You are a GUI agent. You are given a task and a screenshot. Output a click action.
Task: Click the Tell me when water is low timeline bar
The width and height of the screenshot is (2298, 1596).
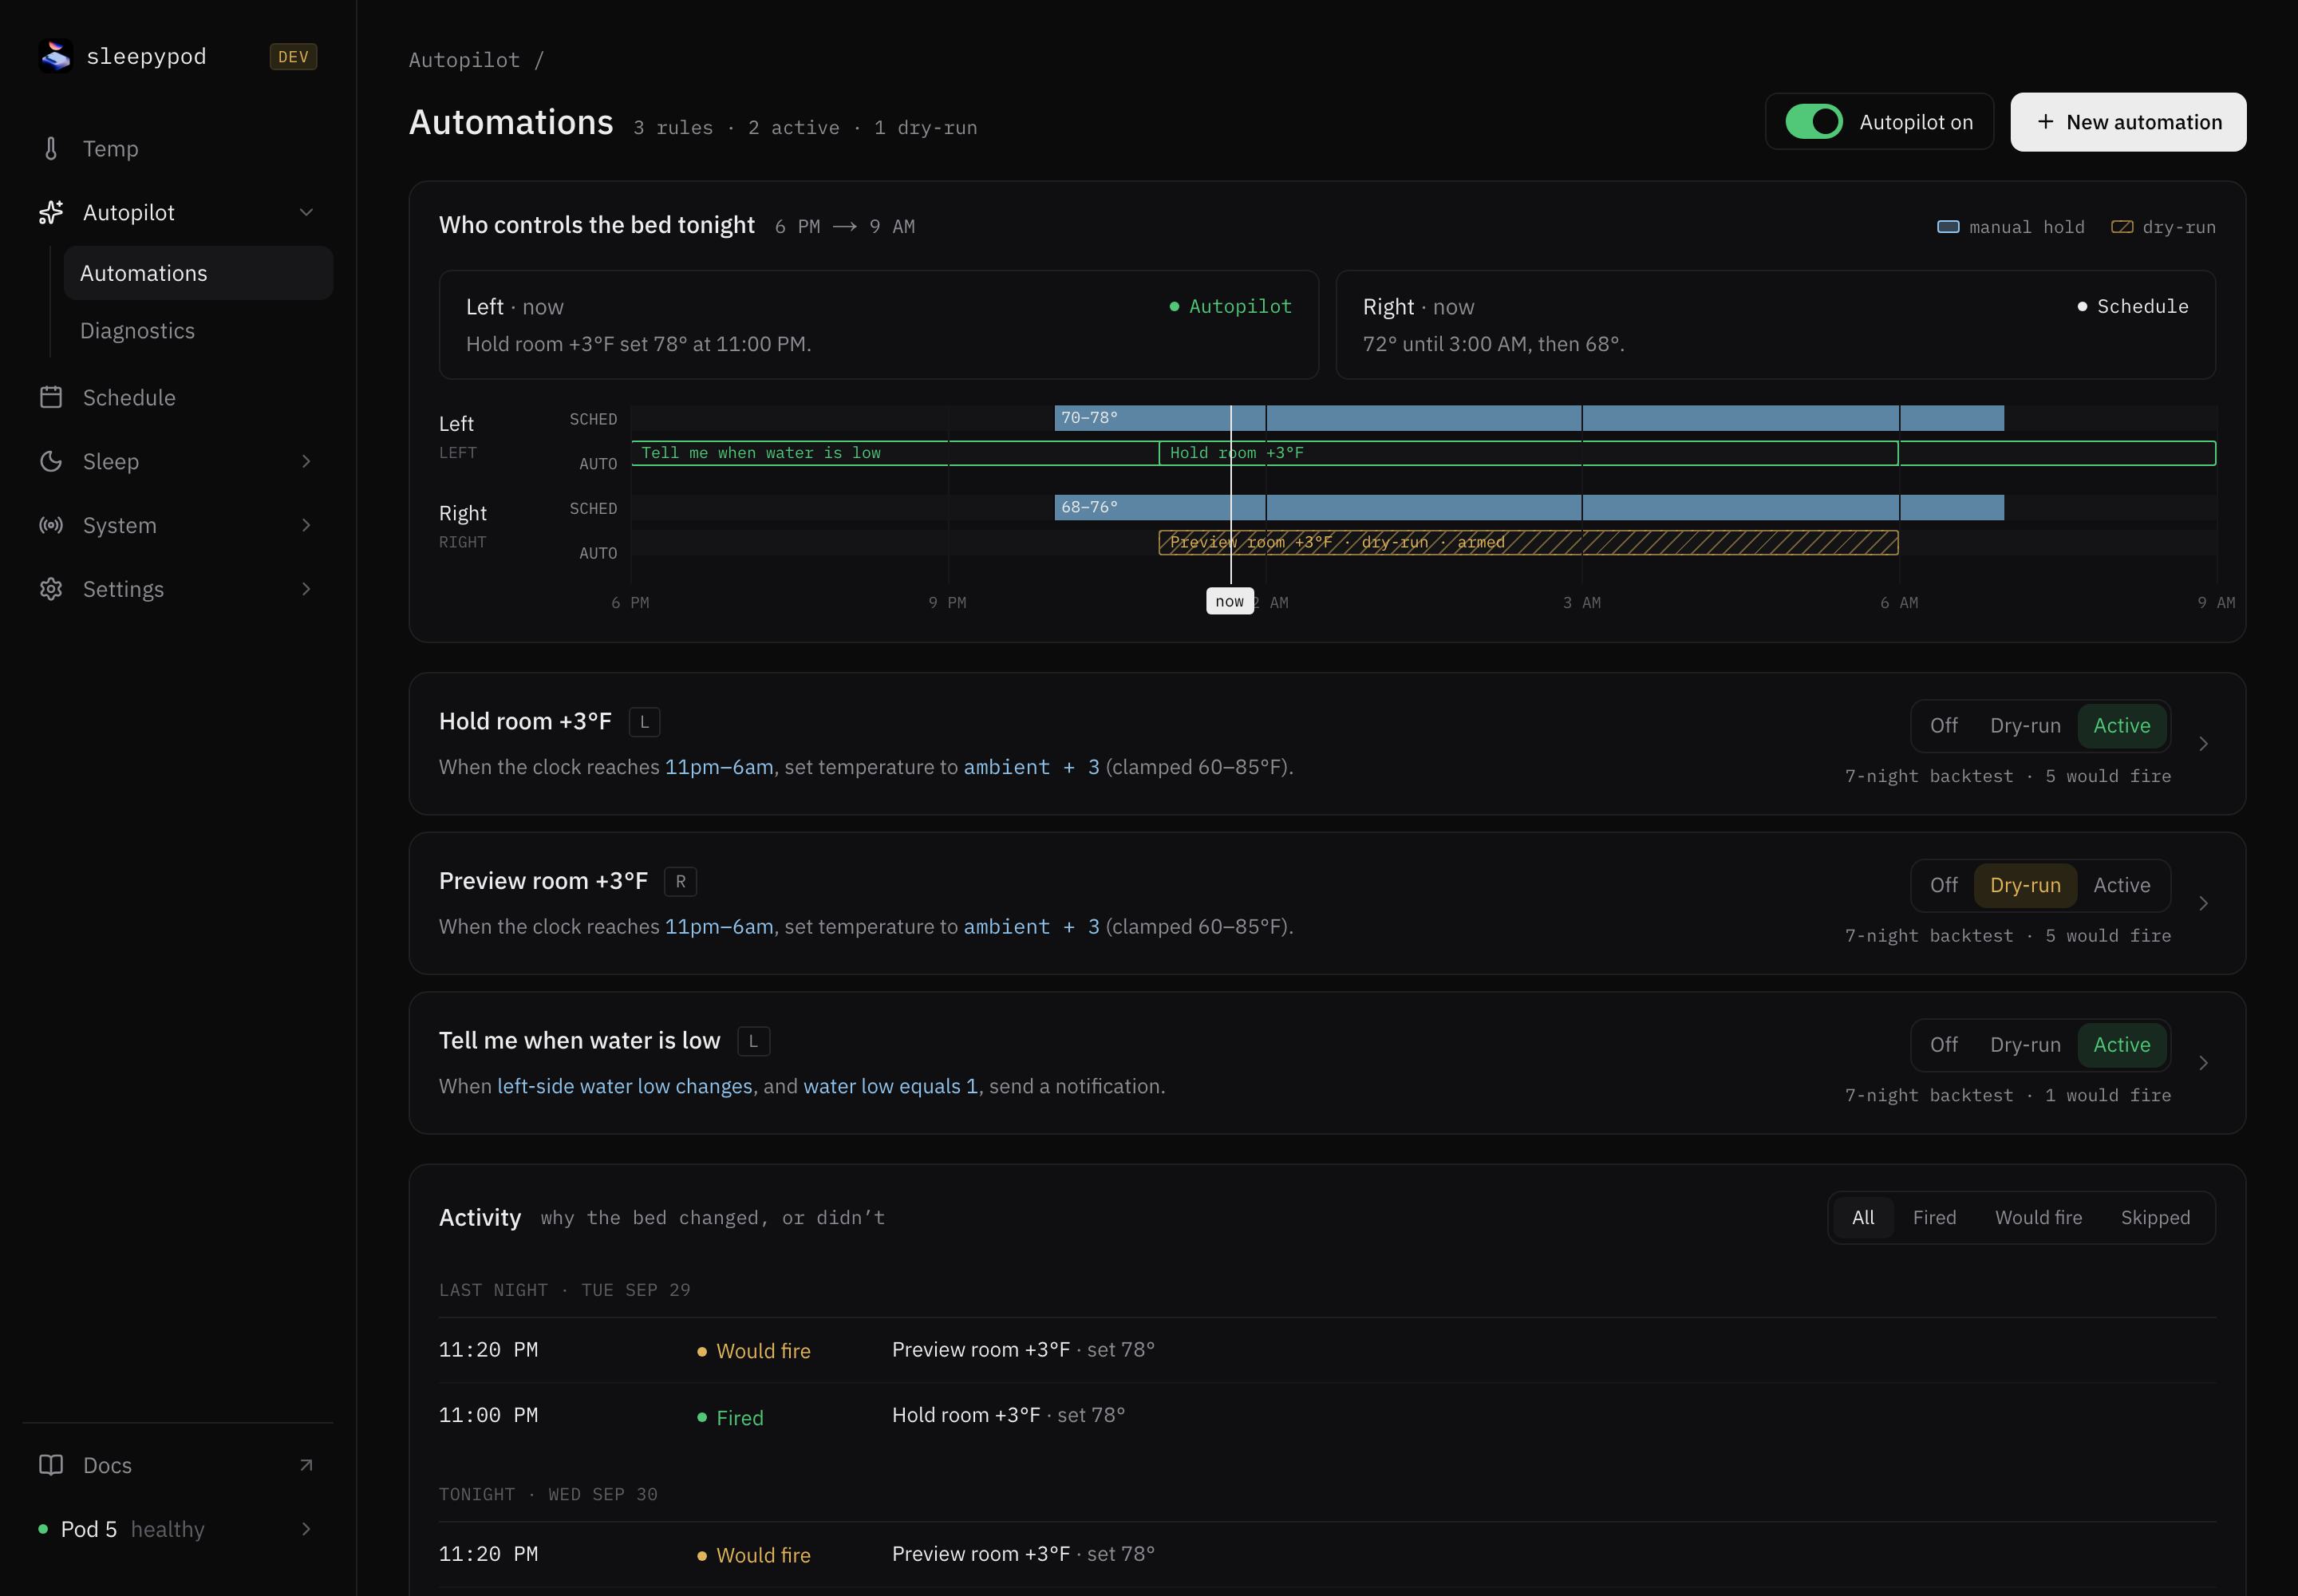click(x=895, y=453)
